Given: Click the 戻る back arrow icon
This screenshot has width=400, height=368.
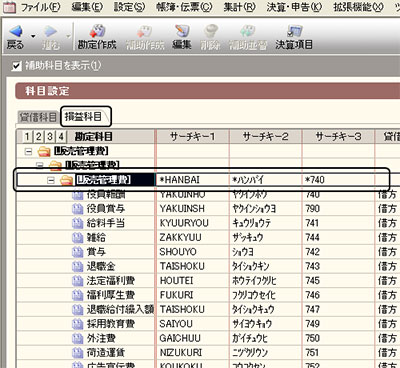Looking at the screenshot, I should (16, 32).
